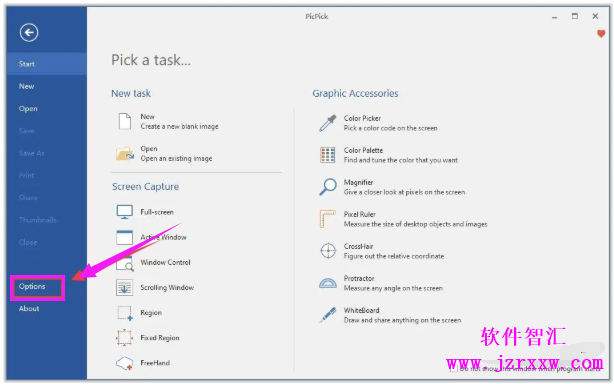
Task: Click 'Figure out the relative coordinate'
Action: tap(394, 256)
